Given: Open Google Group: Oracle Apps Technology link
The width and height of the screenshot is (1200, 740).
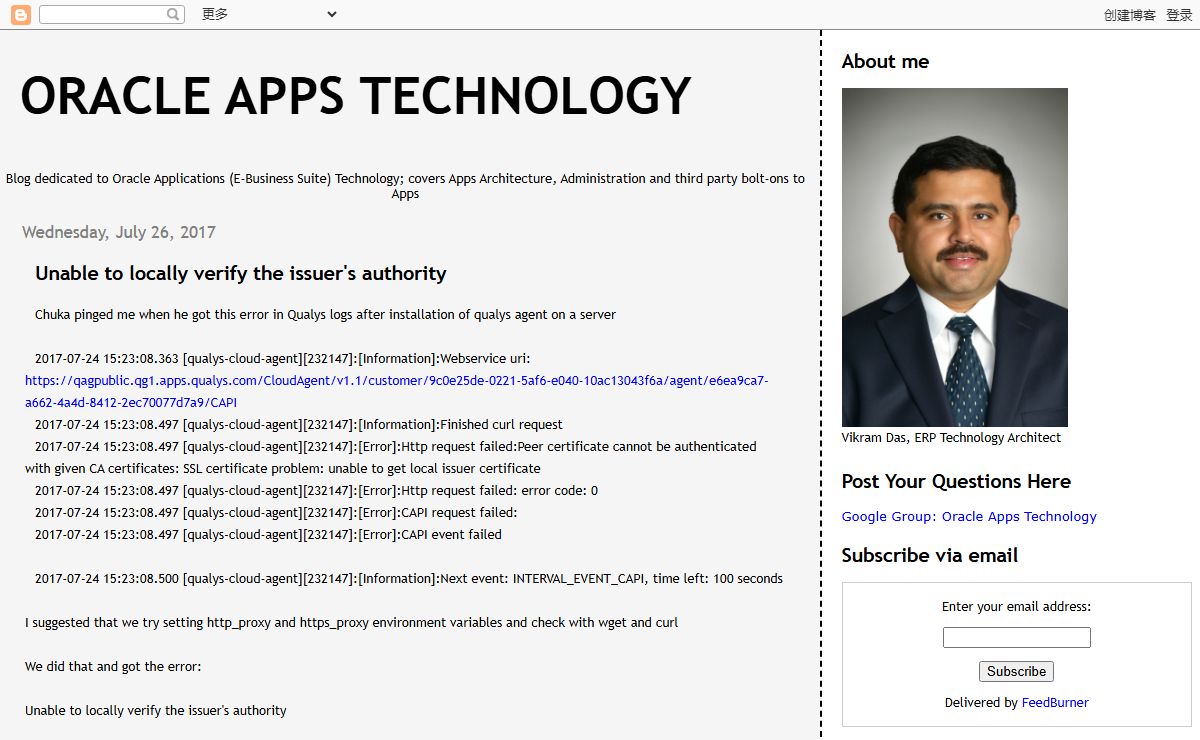Looking at the screenshot, I should point(969,517).
